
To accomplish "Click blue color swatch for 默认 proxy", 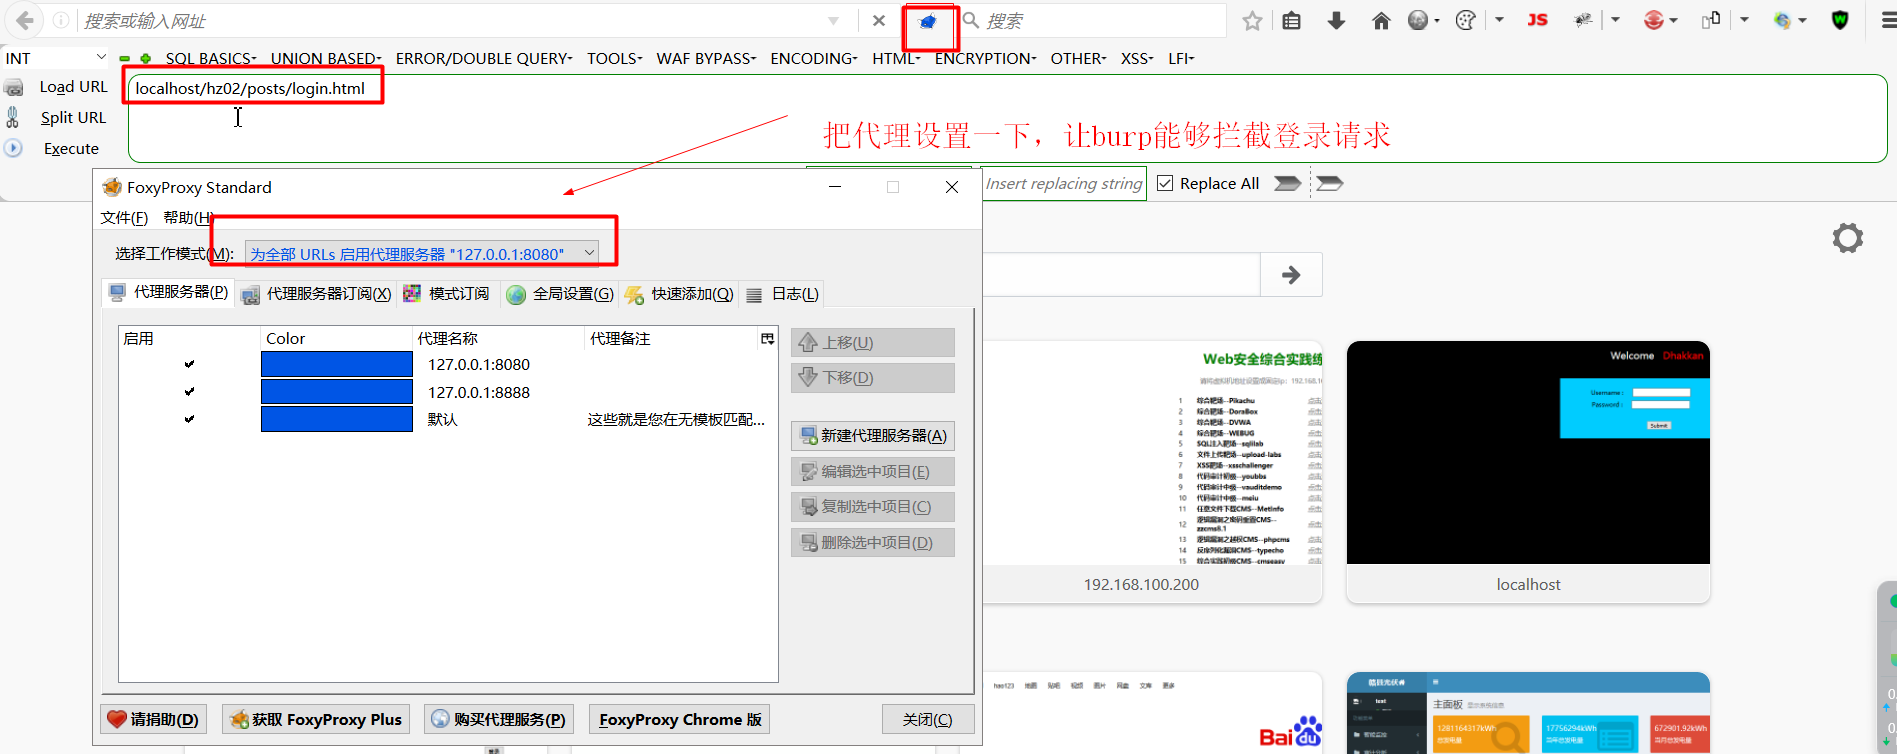I will 337,419.
